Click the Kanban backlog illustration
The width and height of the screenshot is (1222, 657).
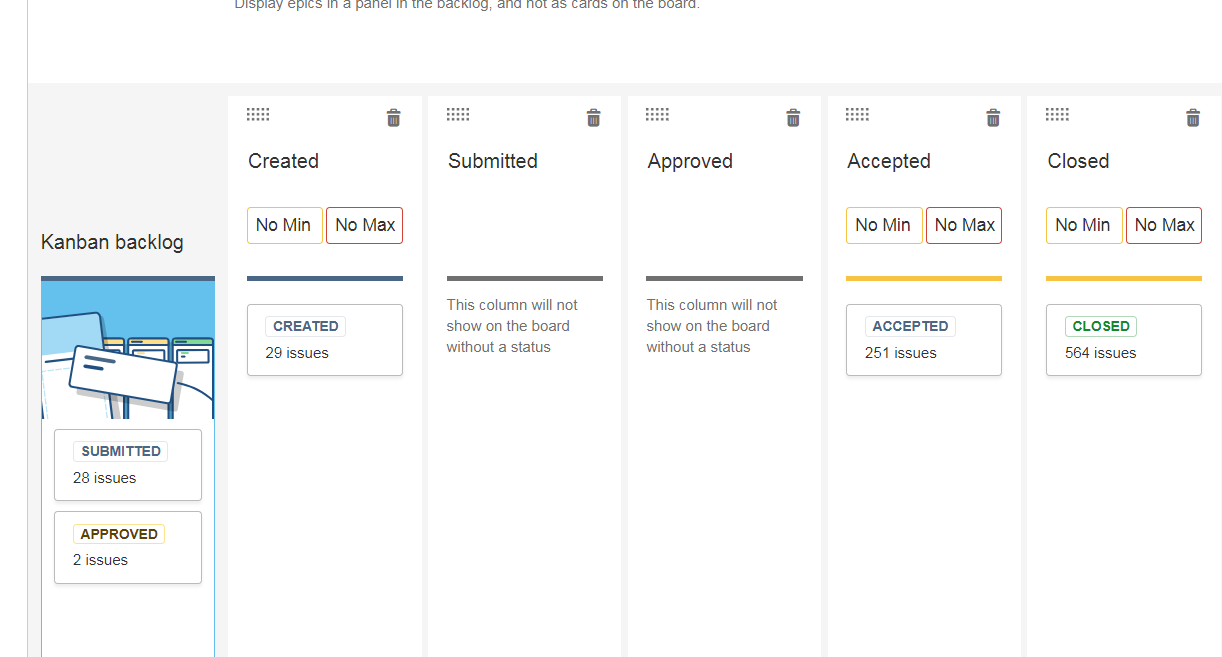tap(128, 350)
